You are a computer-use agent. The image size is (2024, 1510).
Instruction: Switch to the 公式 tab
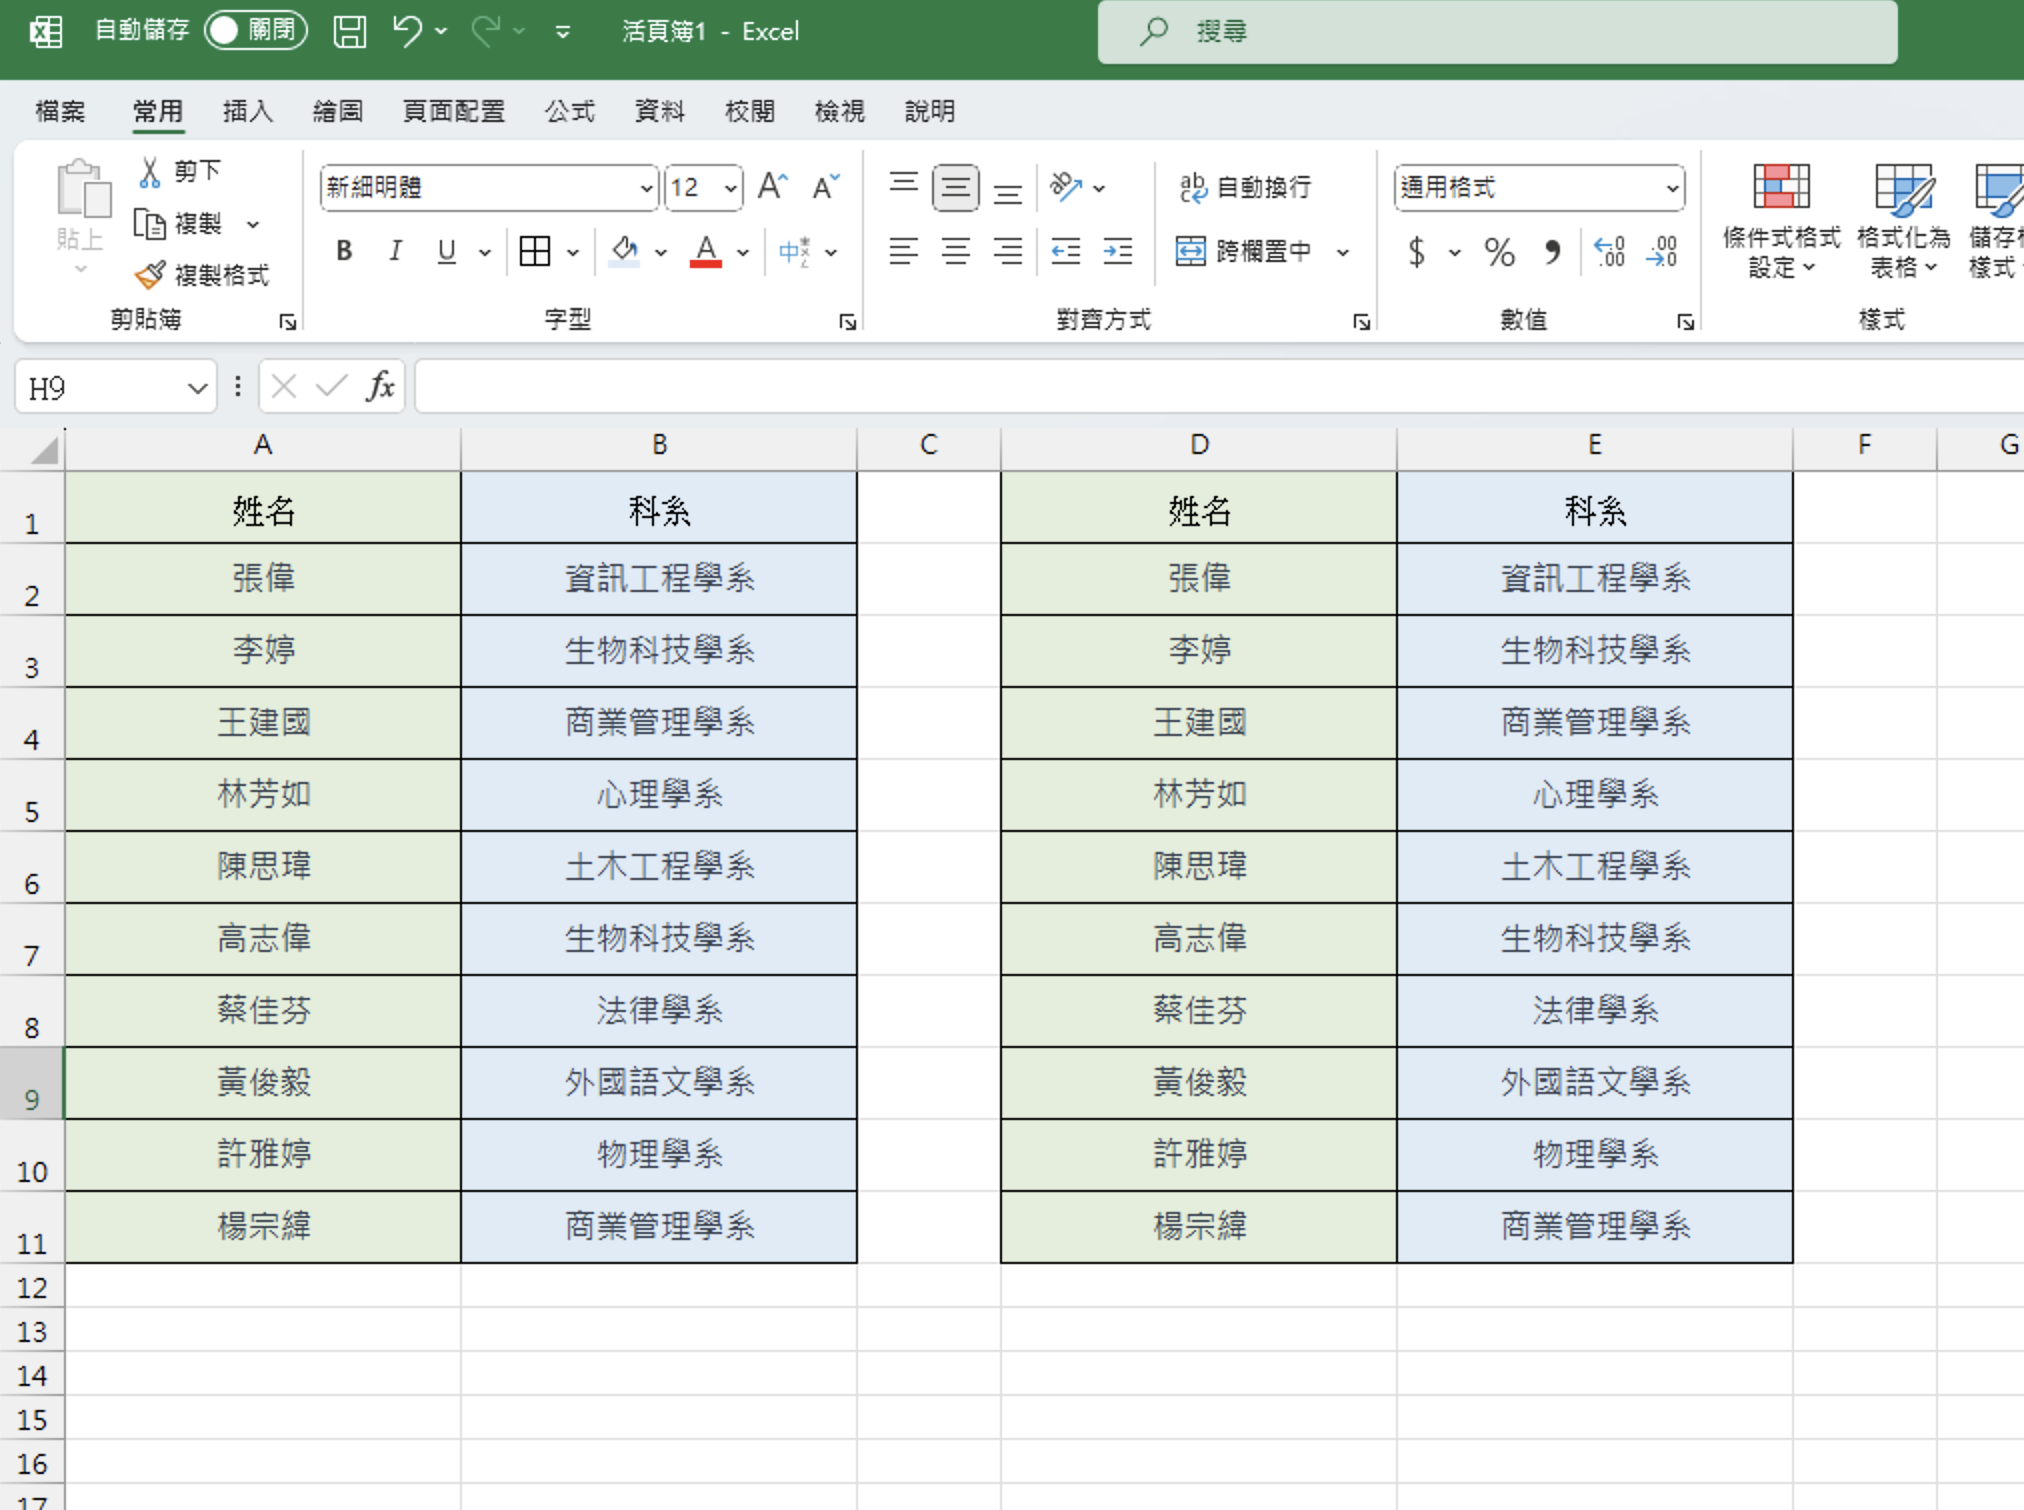coord(569,111)
